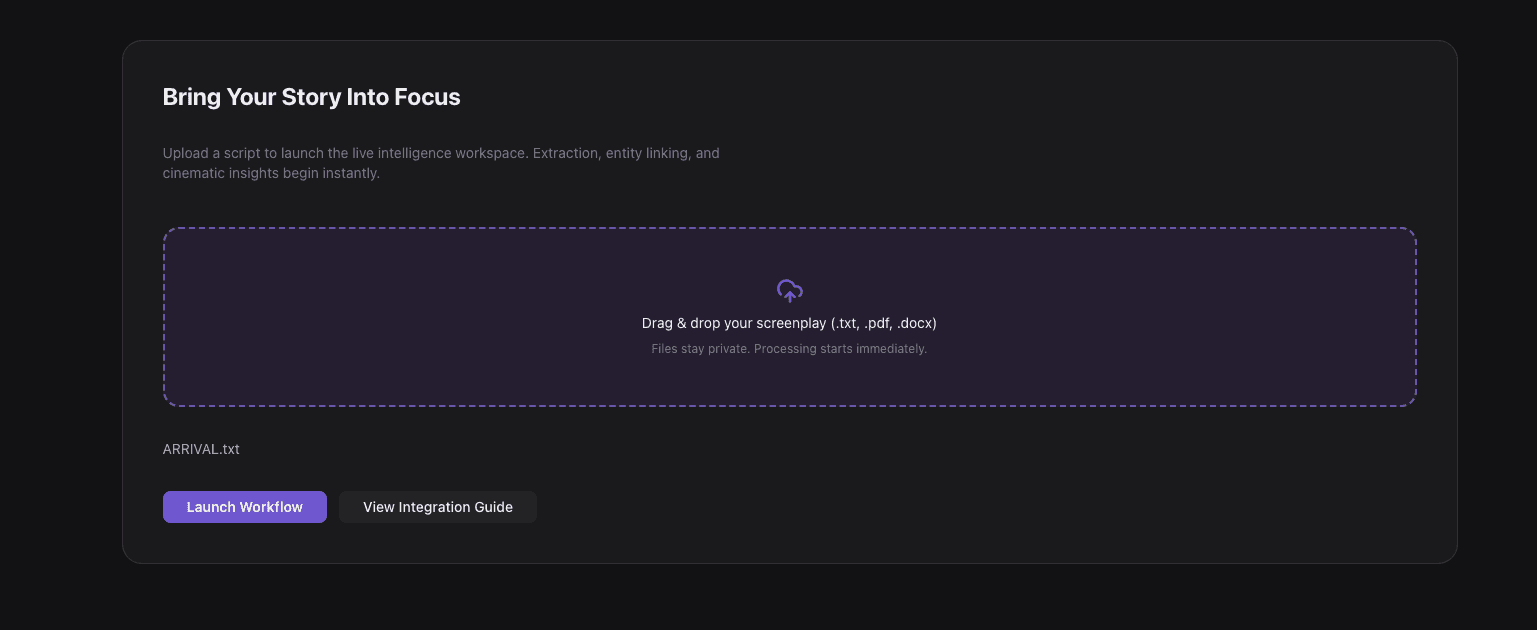This screenshot has width=1537, height=630.
Task: Click the 'Upload a script to launch' description line
Action: [345, 153]
